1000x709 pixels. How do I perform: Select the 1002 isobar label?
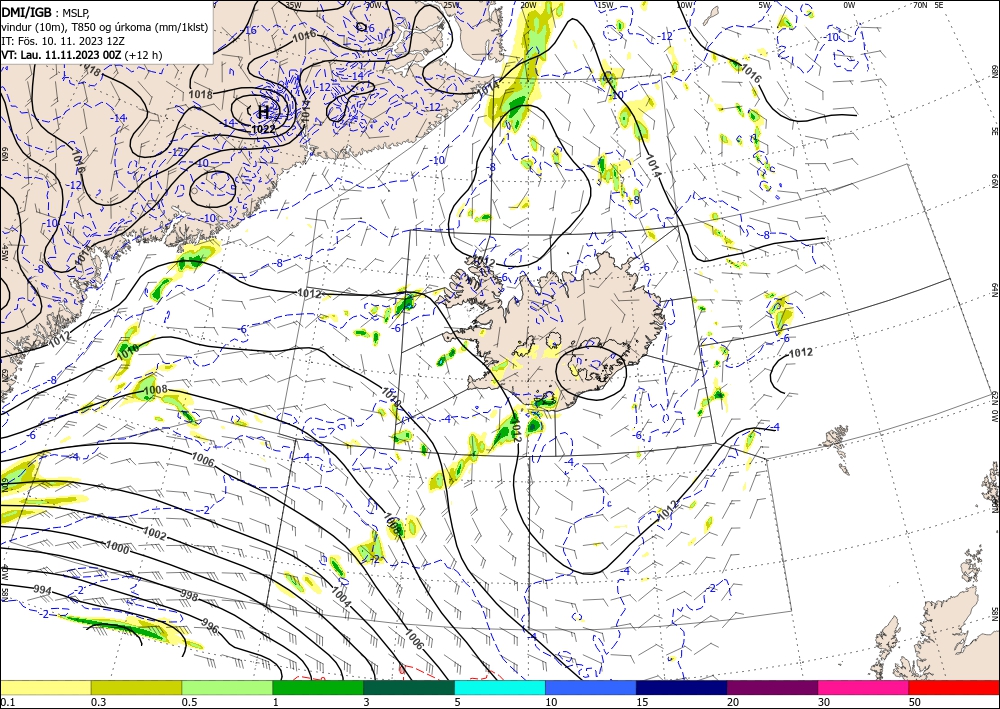coord(154,534)
